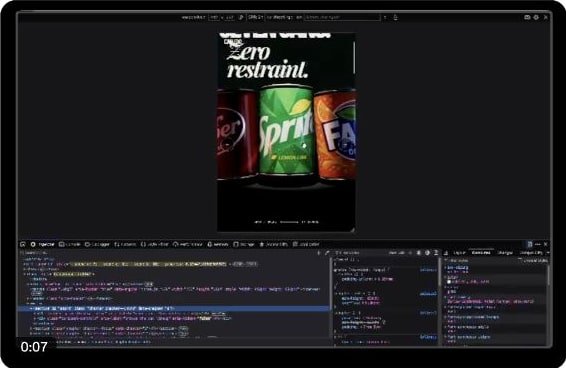The image size is (566, 368).
Task: Click the viewport height input
Action: pos(230,17)
